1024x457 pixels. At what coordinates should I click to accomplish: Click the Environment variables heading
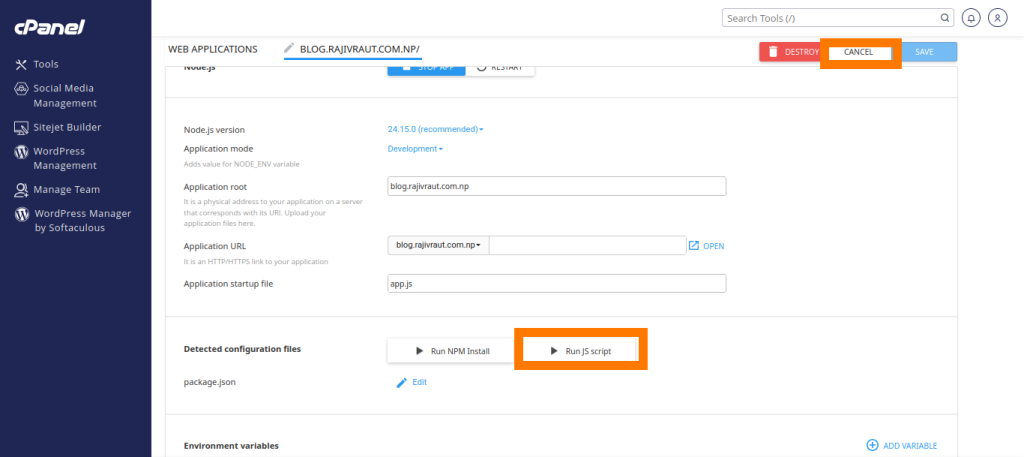pyautogui.click(x=231, y=446)
